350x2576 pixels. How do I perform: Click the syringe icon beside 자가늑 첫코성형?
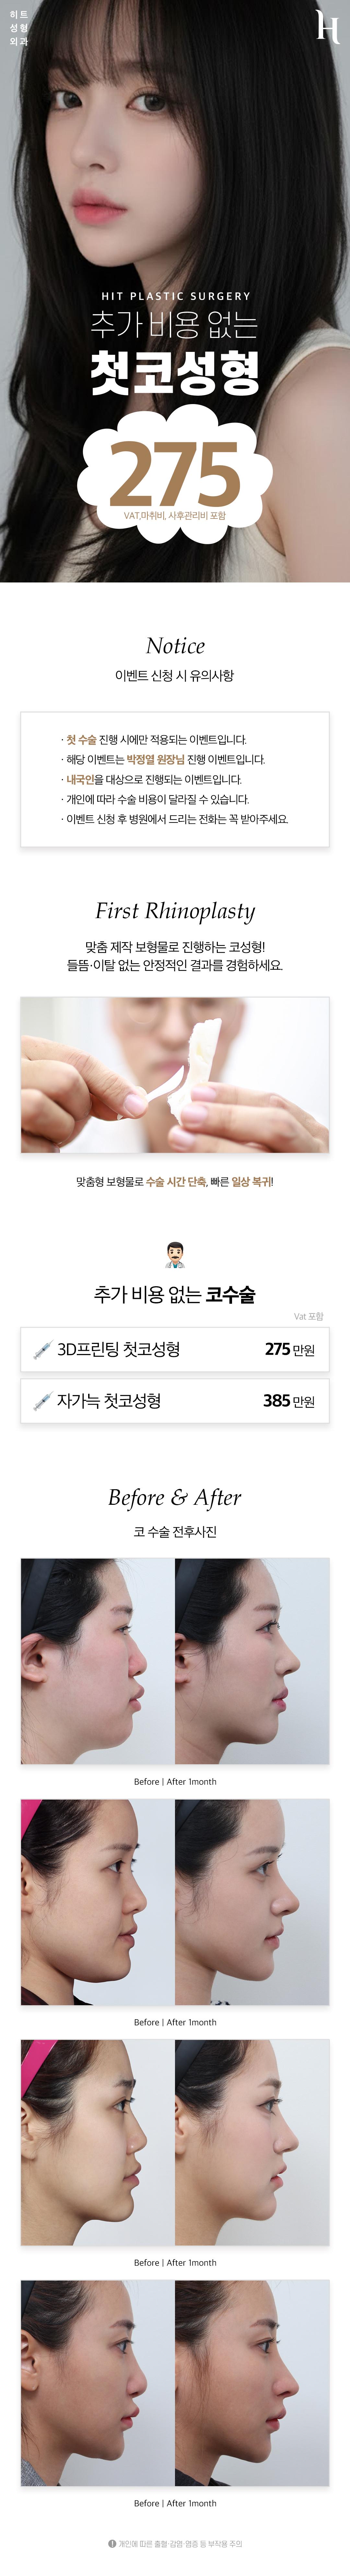(42, 1401)
